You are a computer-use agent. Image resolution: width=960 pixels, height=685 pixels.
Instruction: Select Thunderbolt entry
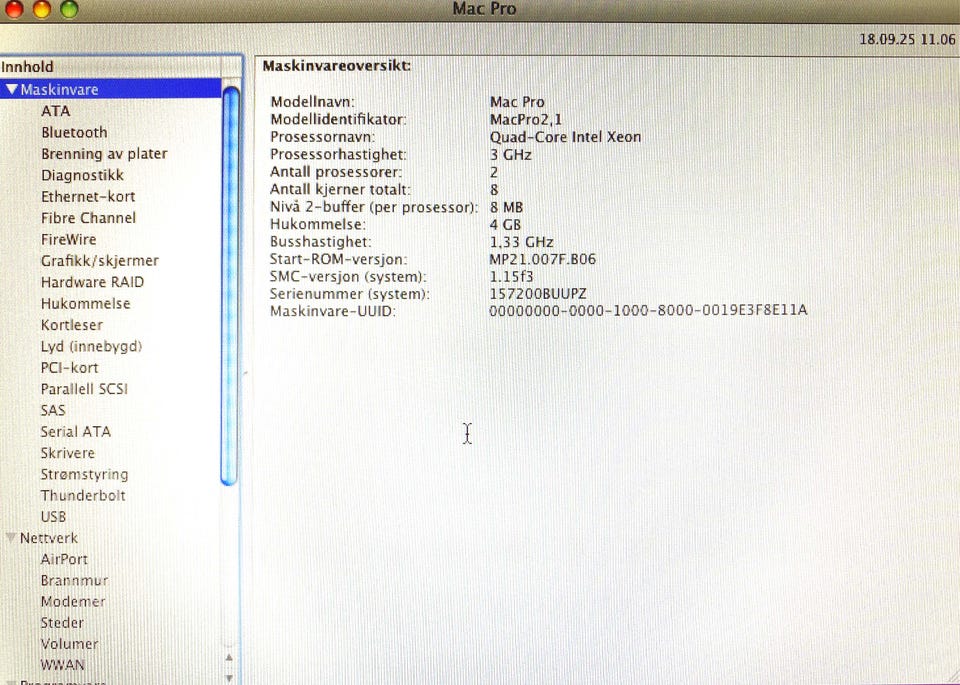point(83,495)
